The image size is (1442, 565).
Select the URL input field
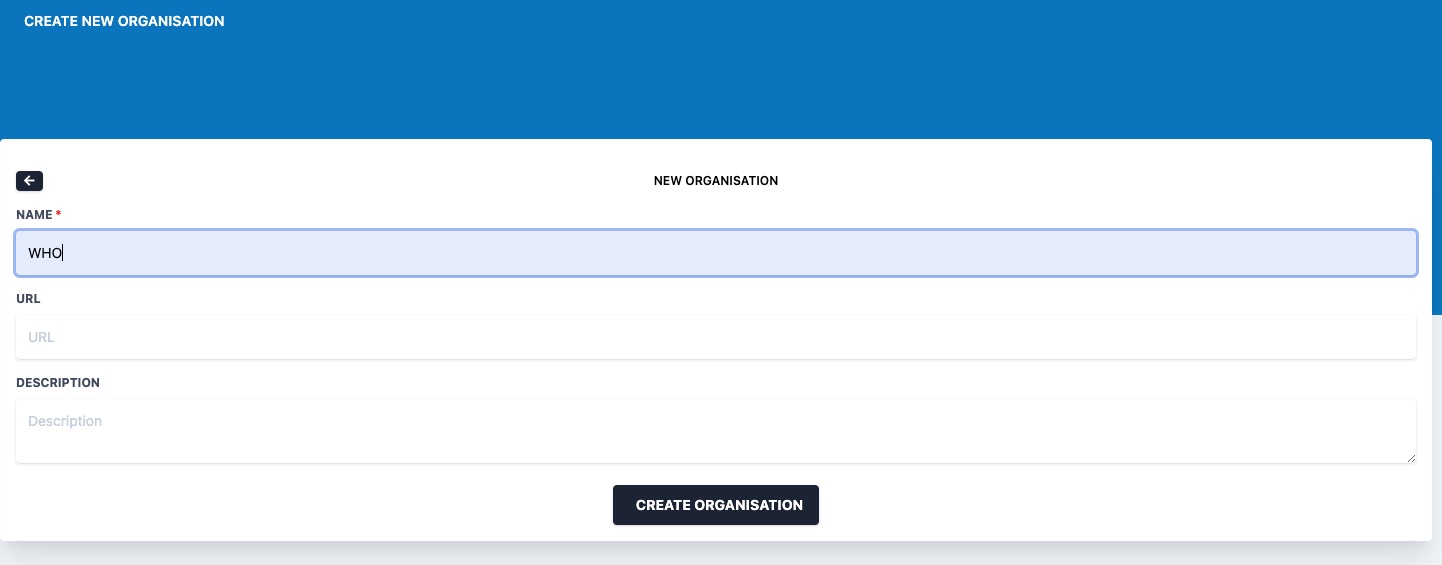(716, 337)
